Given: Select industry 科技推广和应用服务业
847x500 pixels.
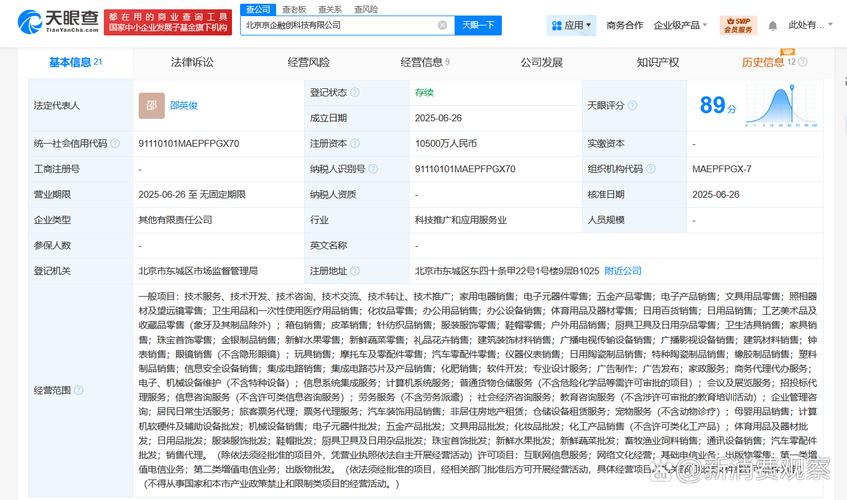Looking at the screenshot, I should [x=461, y=220].
